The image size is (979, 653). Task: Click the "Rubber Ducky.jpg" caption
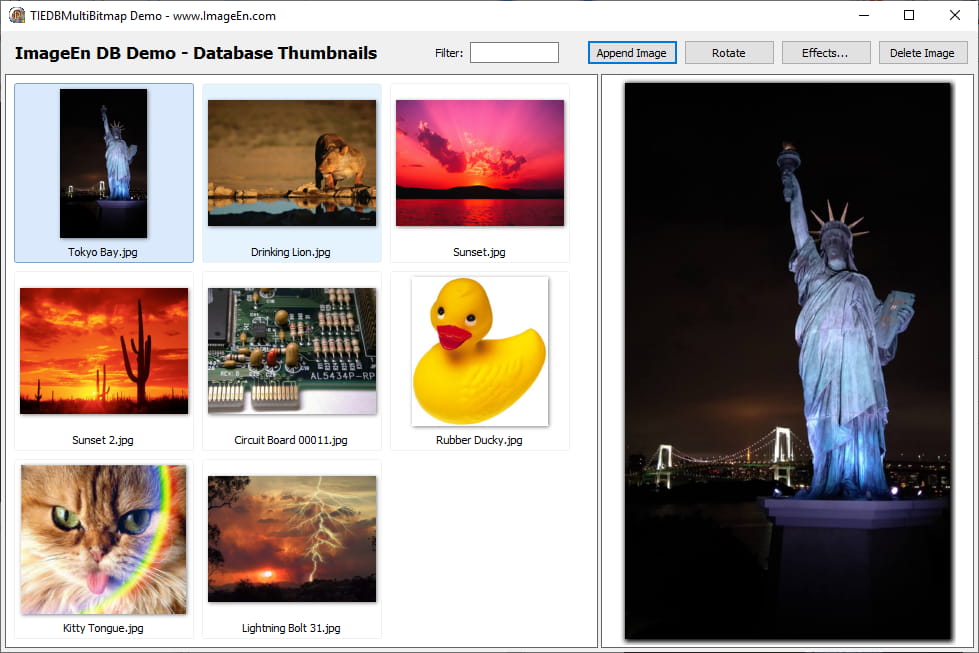tap(480, 440)
